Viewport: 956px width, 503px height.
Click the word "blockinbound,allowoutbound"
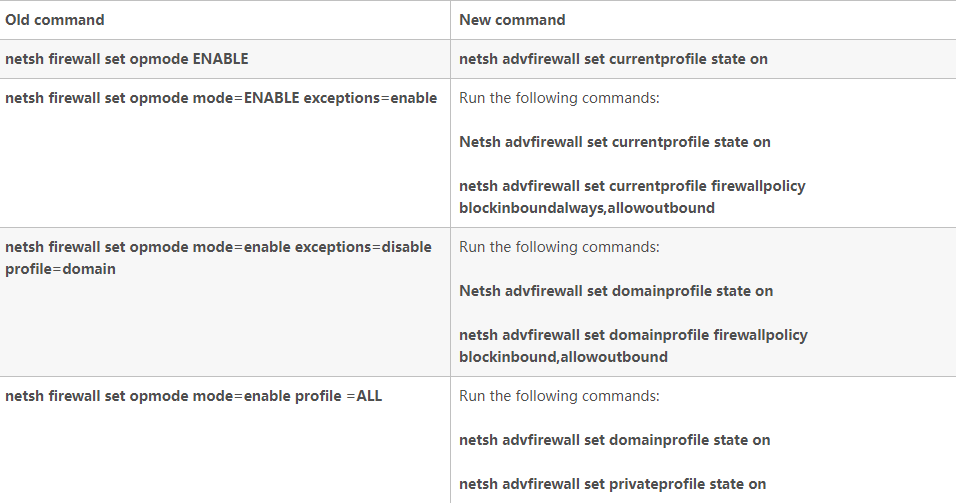(x=563, y=357)
